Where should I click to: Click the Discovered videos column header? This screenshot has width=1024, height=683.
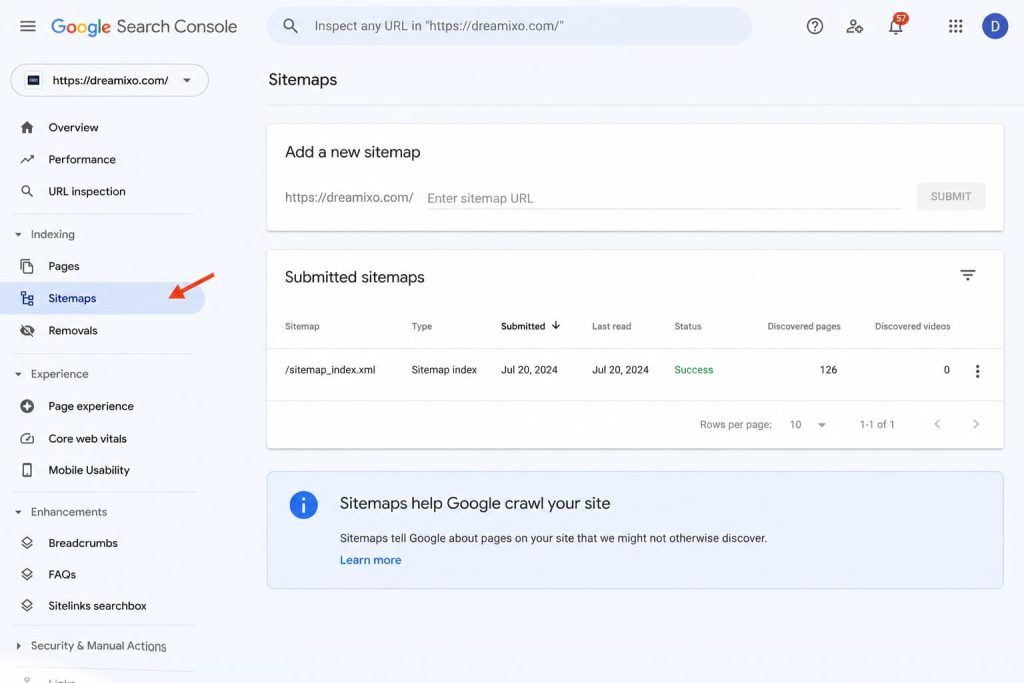pos(912,326)
